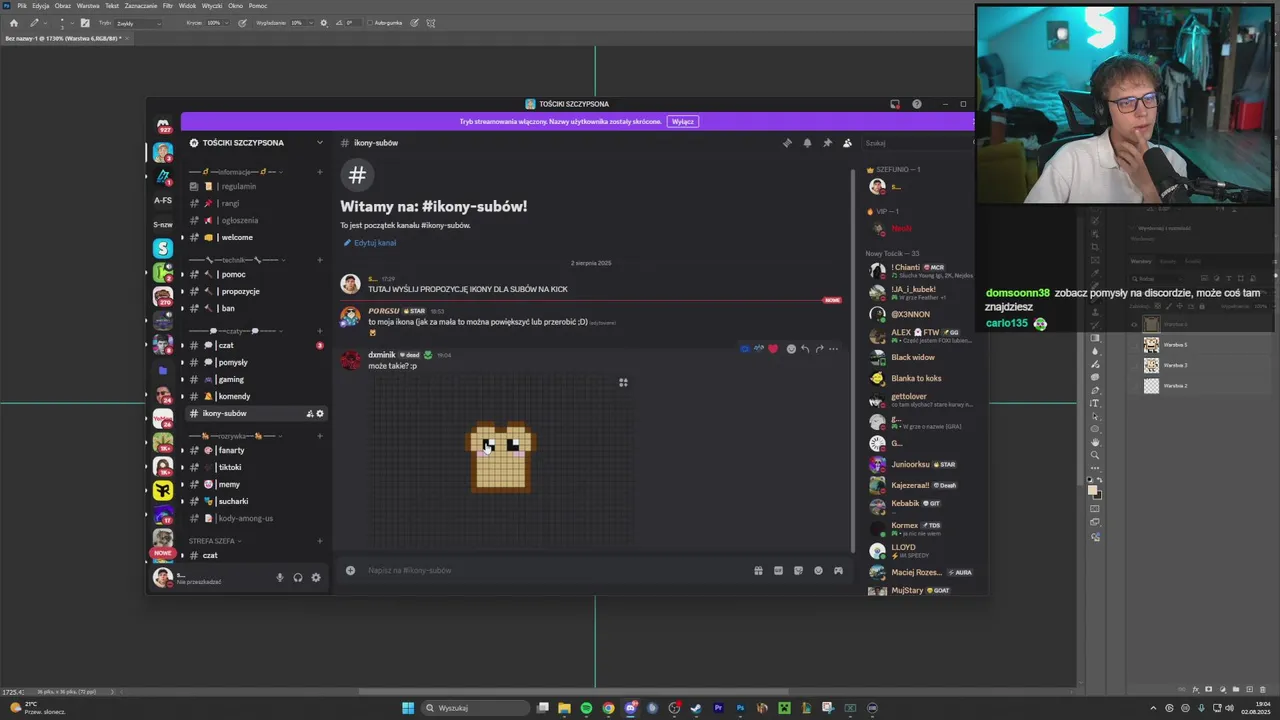The height and width of the screenshot is (720, 1280).
Task: Click invite icon on ikony-subów channel
Action: [309, 413]
